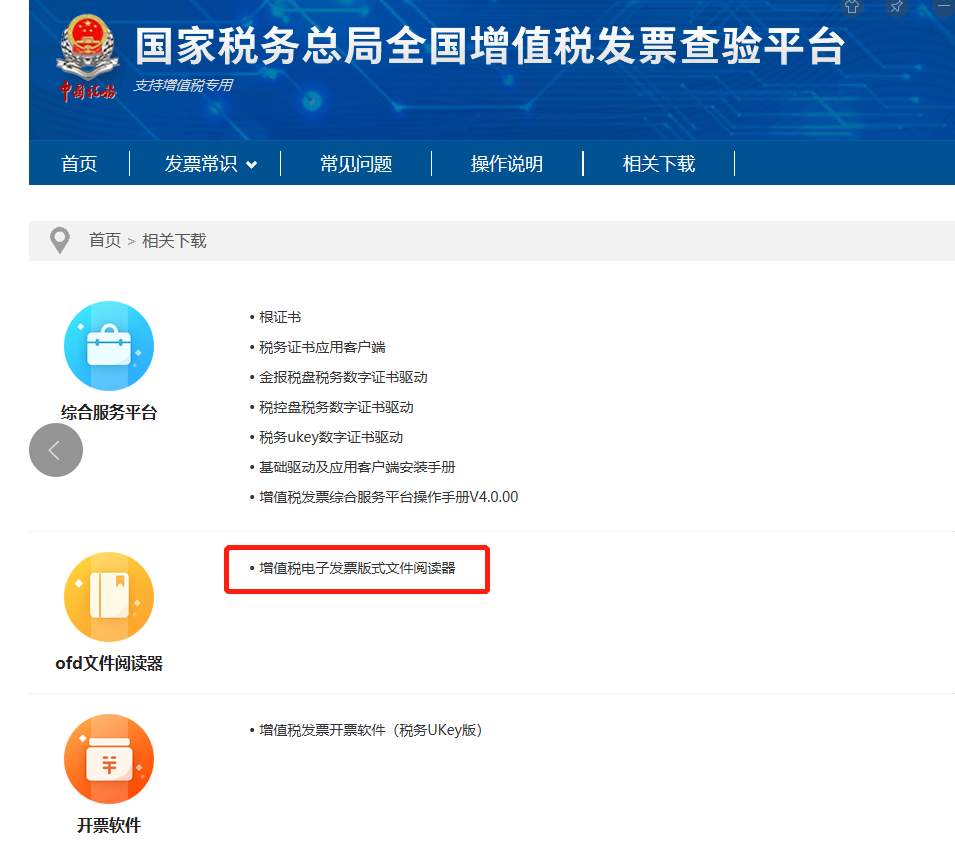Image resolution: width=955 pixels, height=850 pixels.
Task: Download 金报税盘税务数字证书驱动
Action: click(344, 377)
